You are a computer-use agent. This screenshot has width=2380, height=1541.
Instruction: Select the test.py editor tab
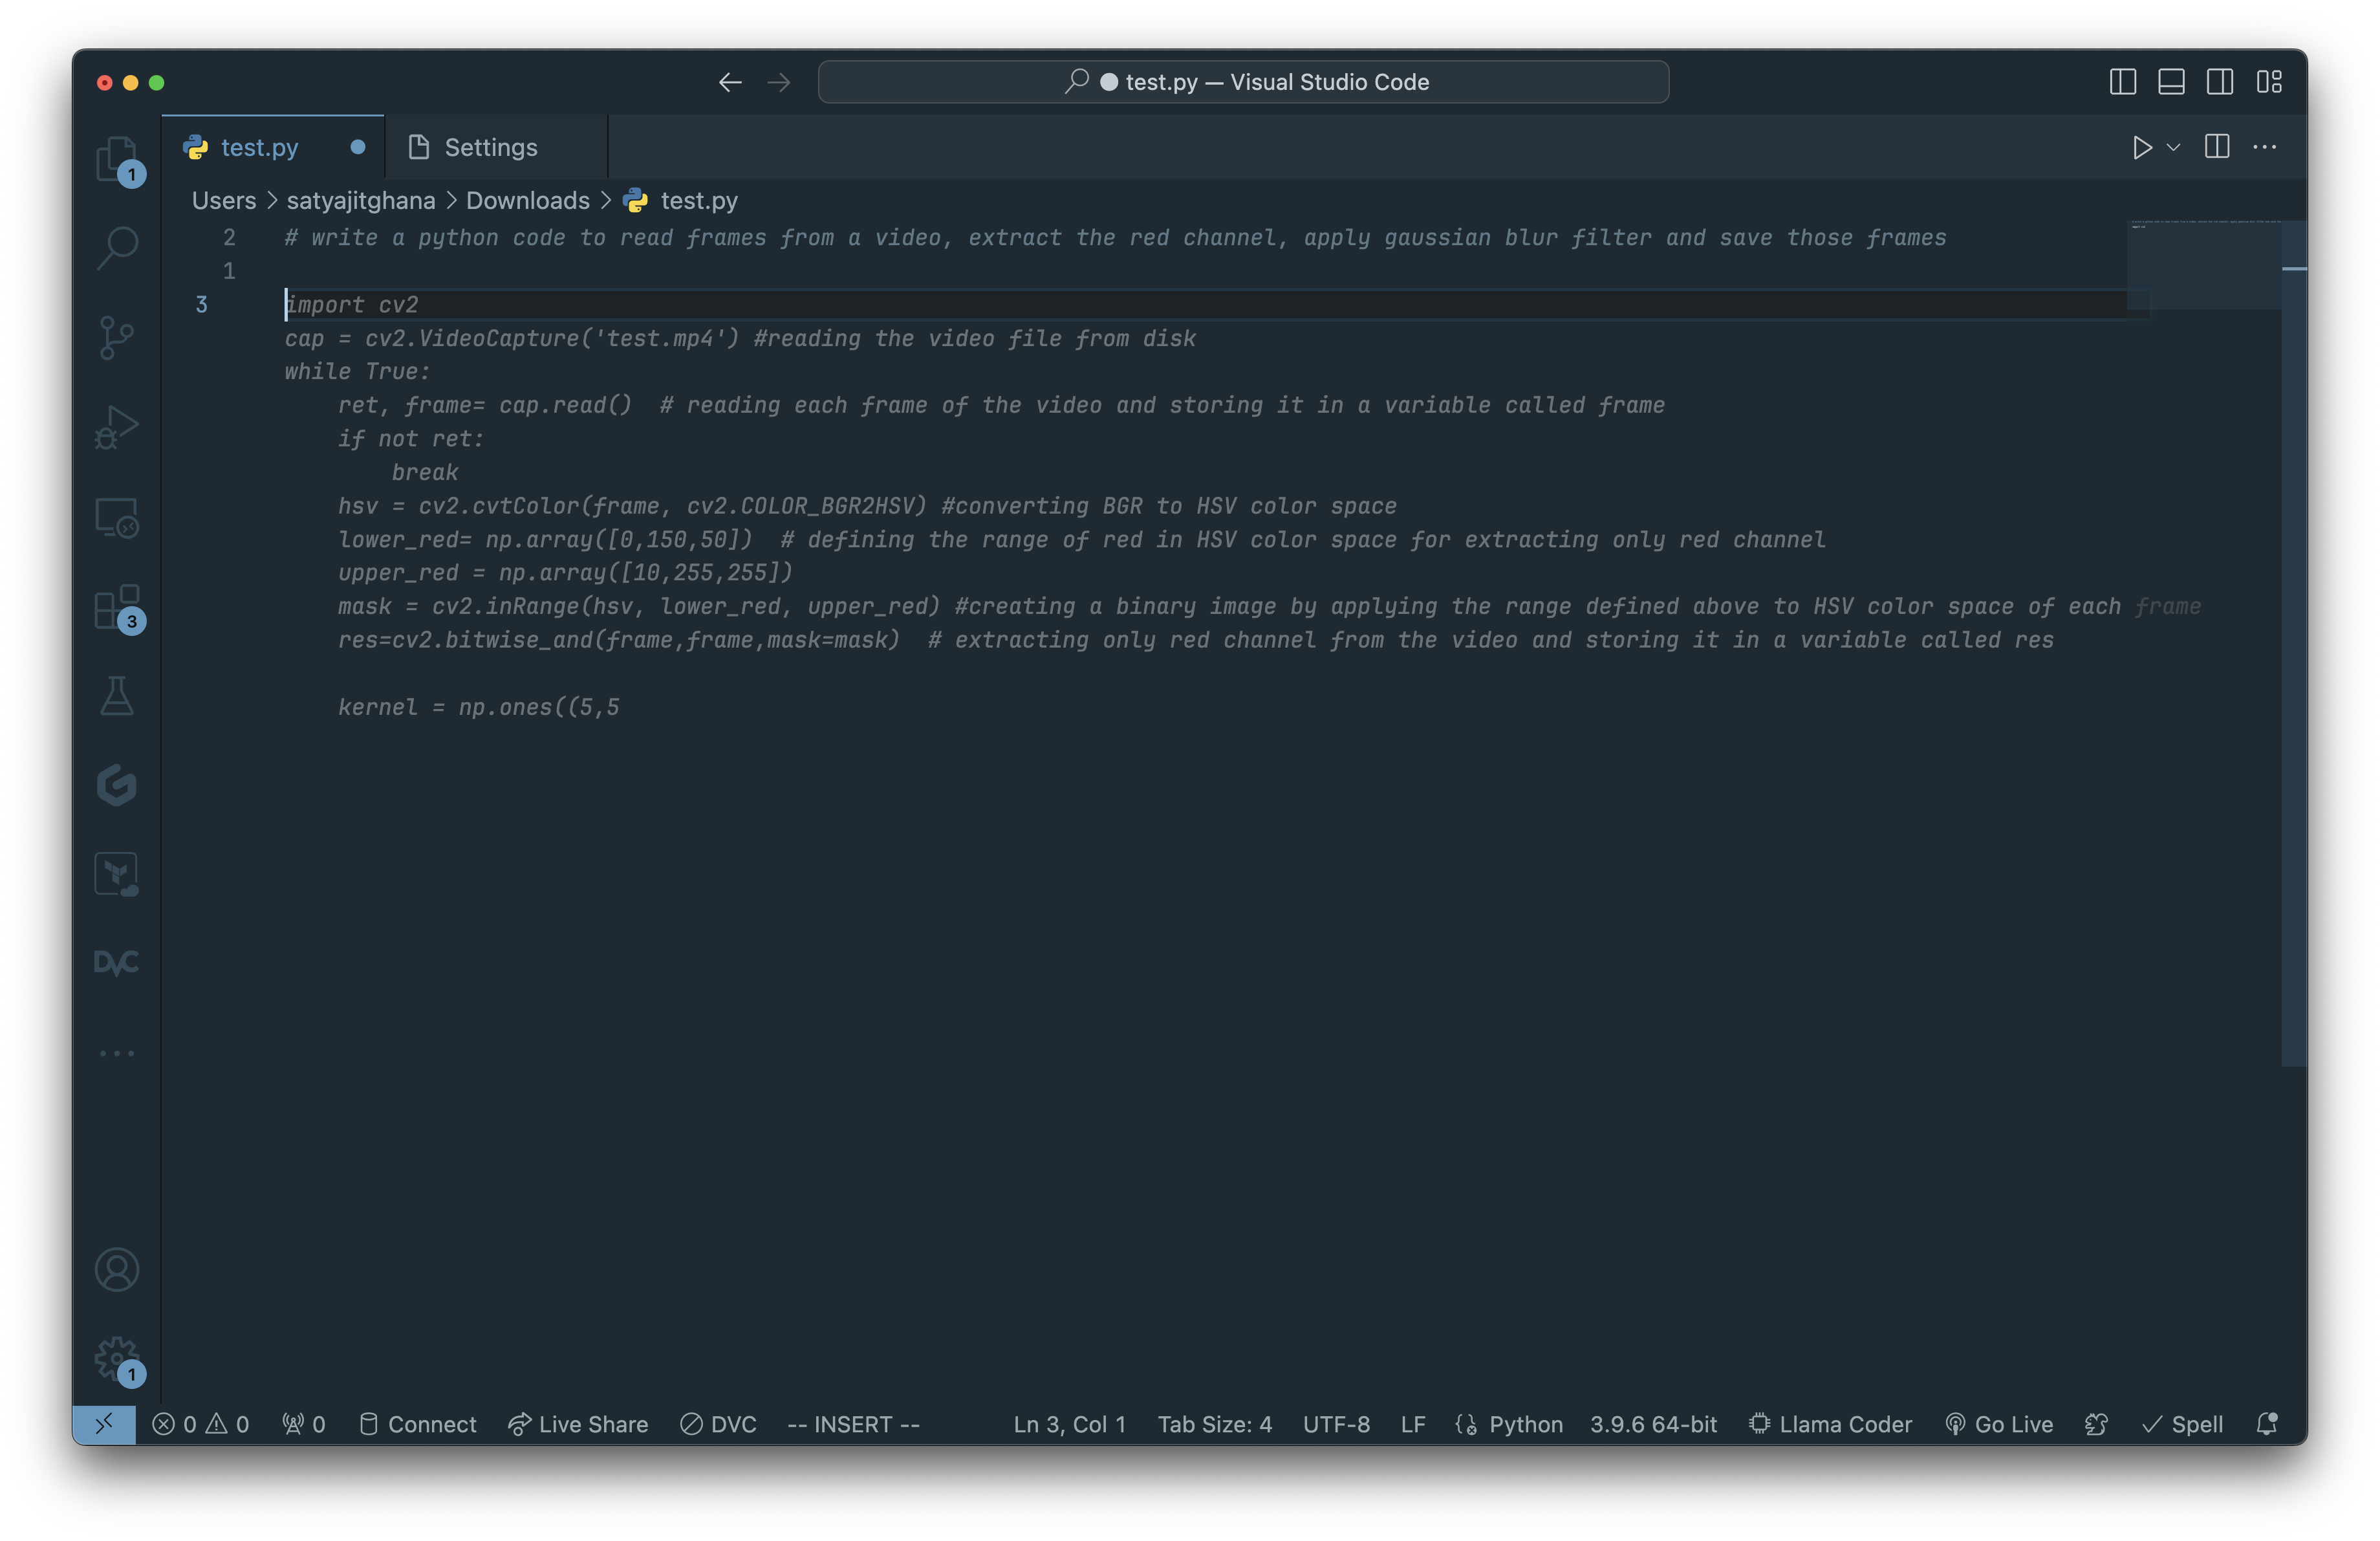(x=259, y=147)
